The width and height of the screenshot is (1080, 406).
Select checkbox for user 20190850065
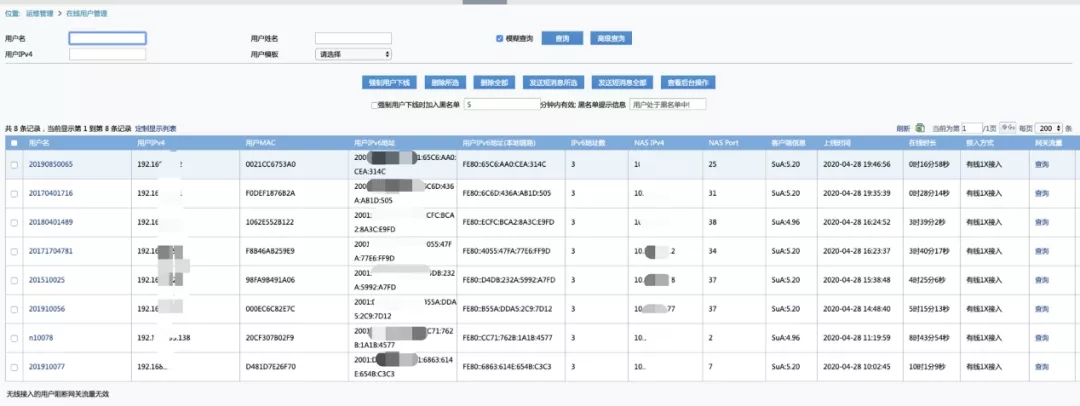(x=13, y=164)
